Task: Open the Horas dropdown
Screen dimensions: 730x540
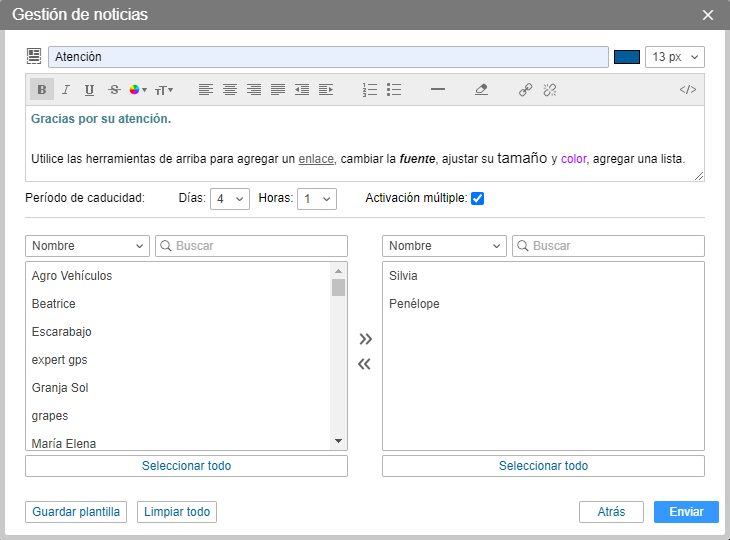Action: [x=317, y=199]
